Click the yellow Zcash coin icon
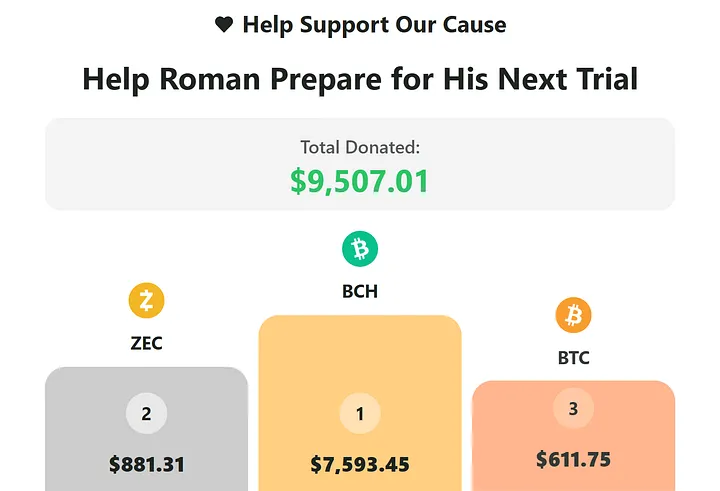This screenshot has width=720, height=491. (146, 300)
